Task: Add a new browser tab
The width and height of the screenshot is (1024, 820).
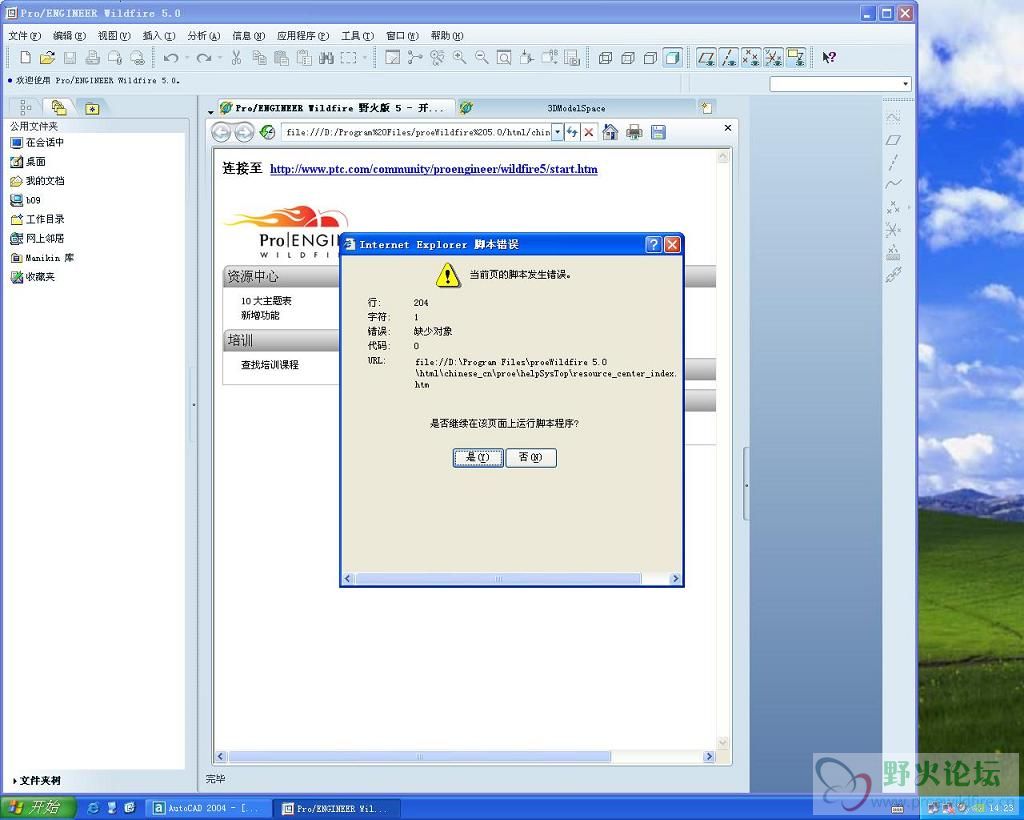Action: pyautogui.click(x=706, y=108)
